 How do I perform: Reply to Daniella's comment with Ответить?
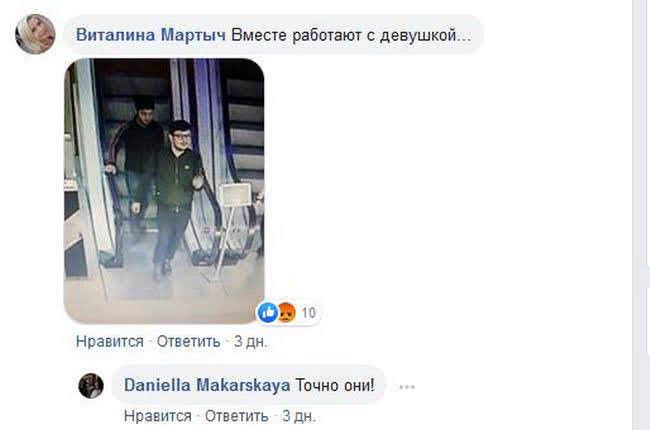click(x=236, y=415)
